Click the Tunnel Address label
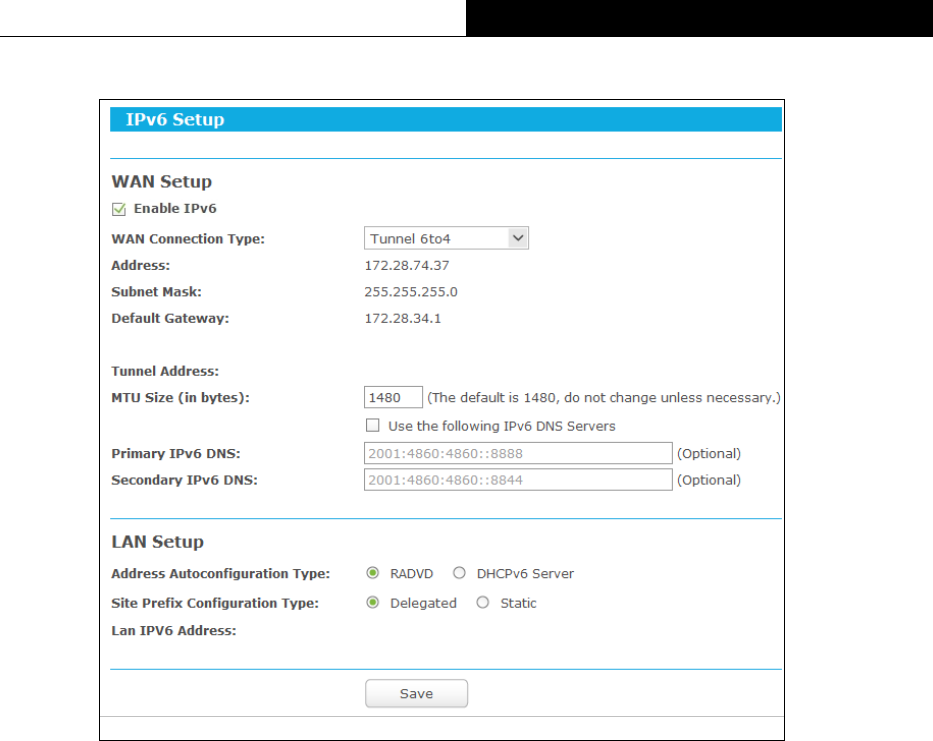933x741 pixels. (165, 371)
